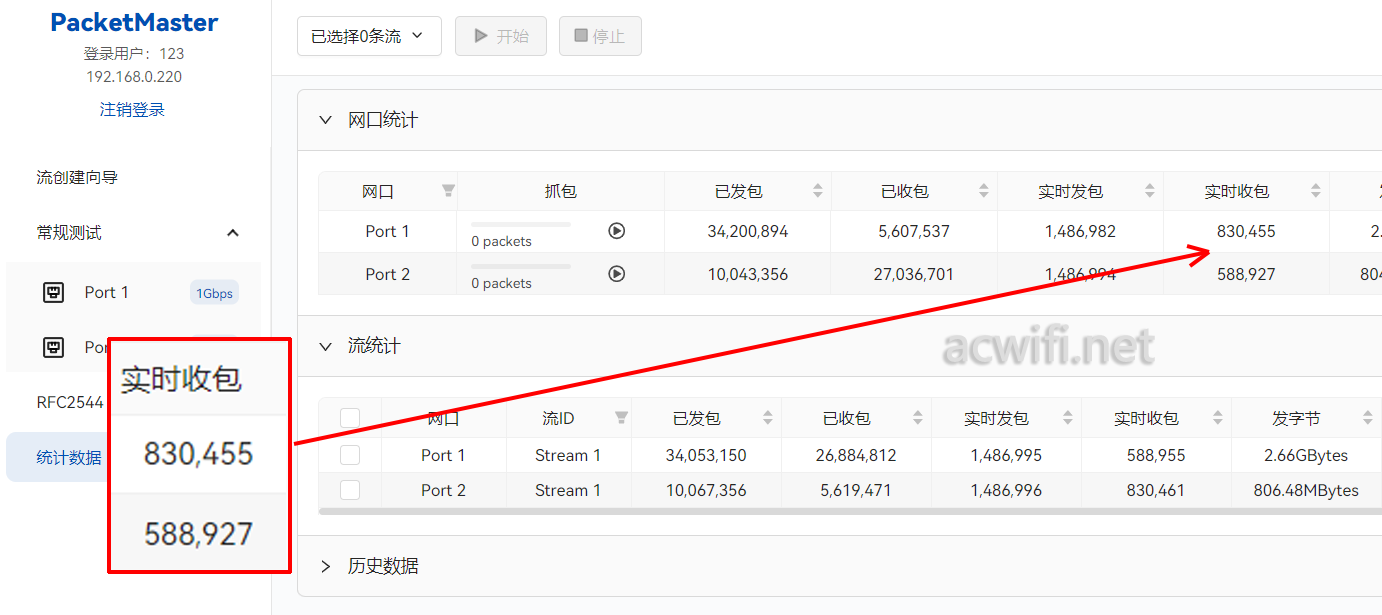Screen dimensions: 1382x615
Task: Start packet capture on Port 1 row
Action: (617, 231)
